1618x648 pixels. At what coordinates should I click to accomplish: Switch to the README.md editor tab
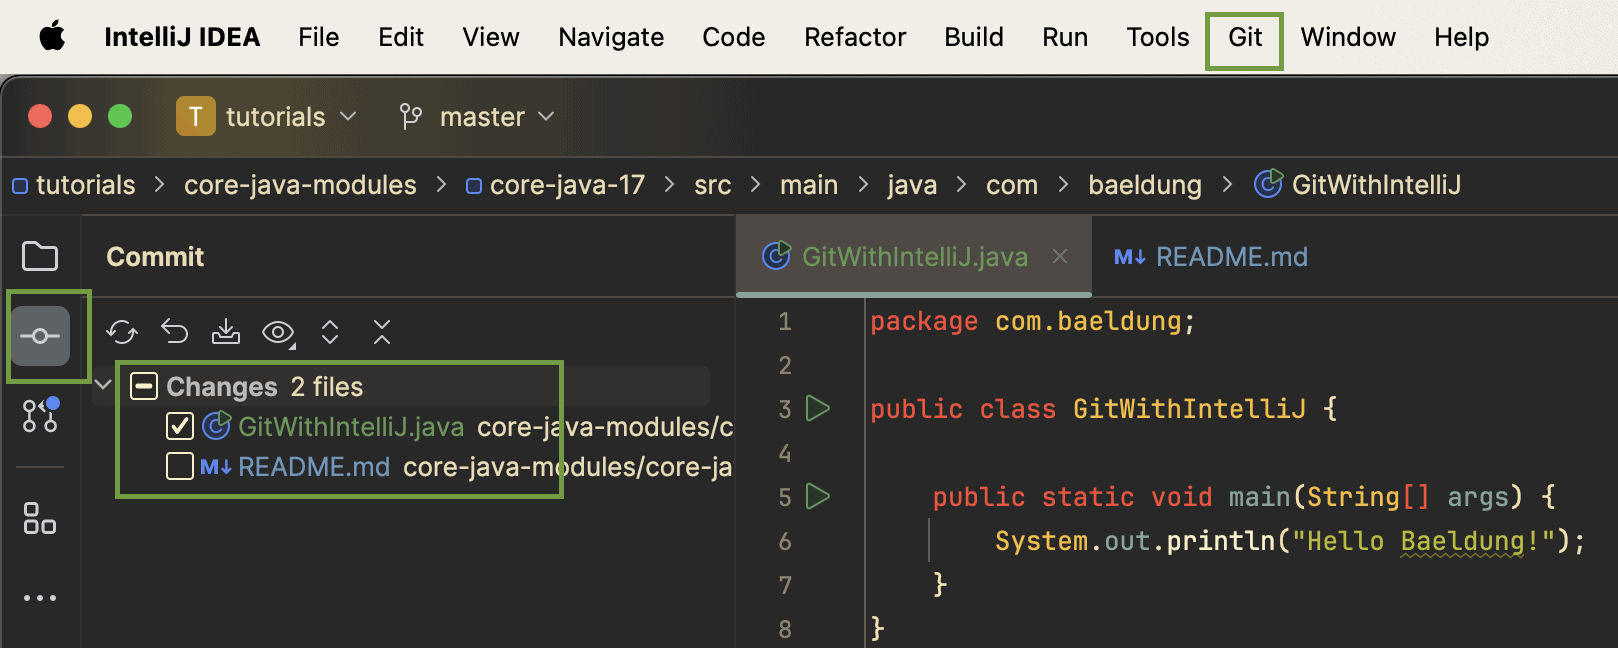pos(1211,257)
